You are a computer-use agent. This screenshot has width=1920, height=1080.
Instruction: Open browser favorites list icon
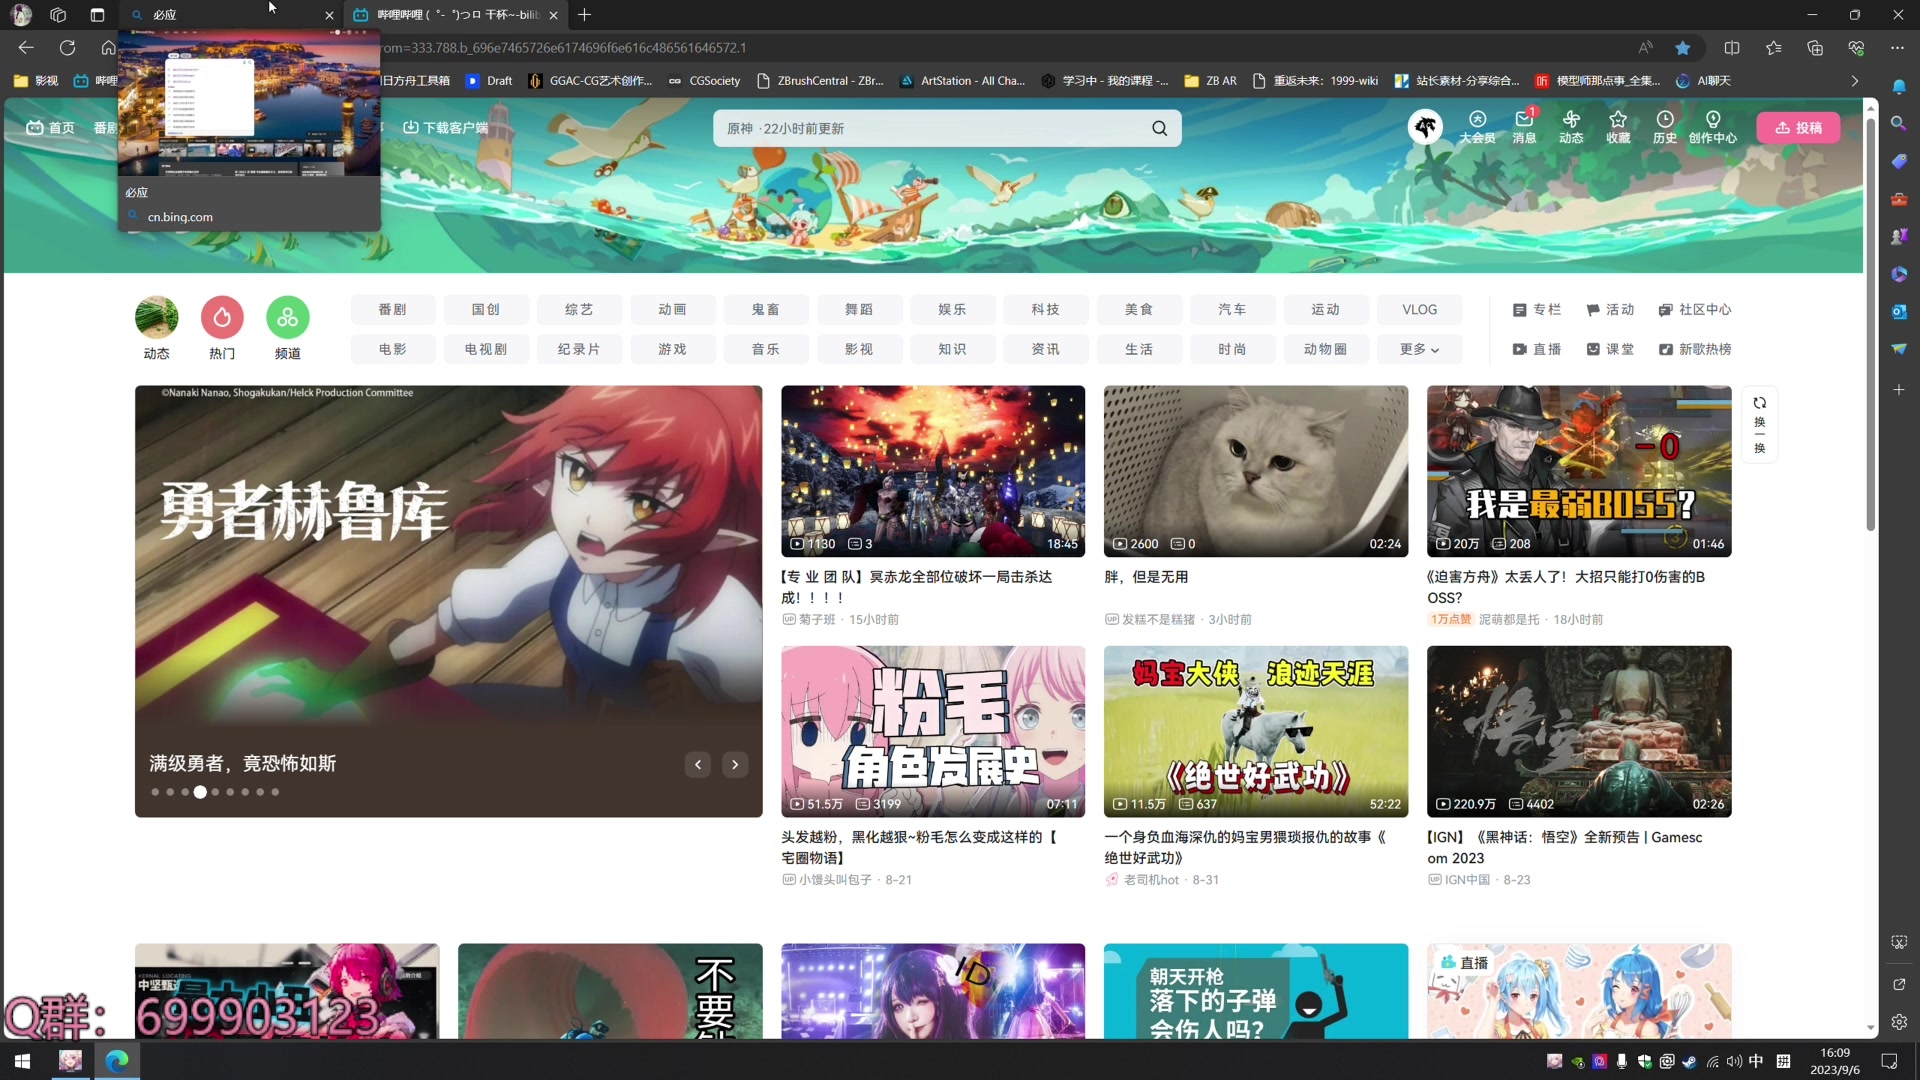[x=1774, y=48]
